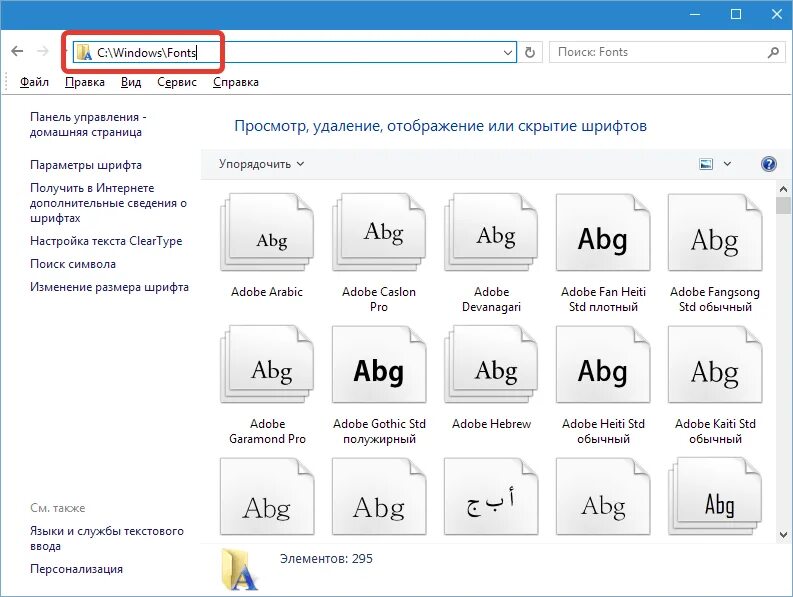Select the Adobe Arabic font icon
Image resolution: width=793 pixels, height=597 pixels.
[267, 233]
